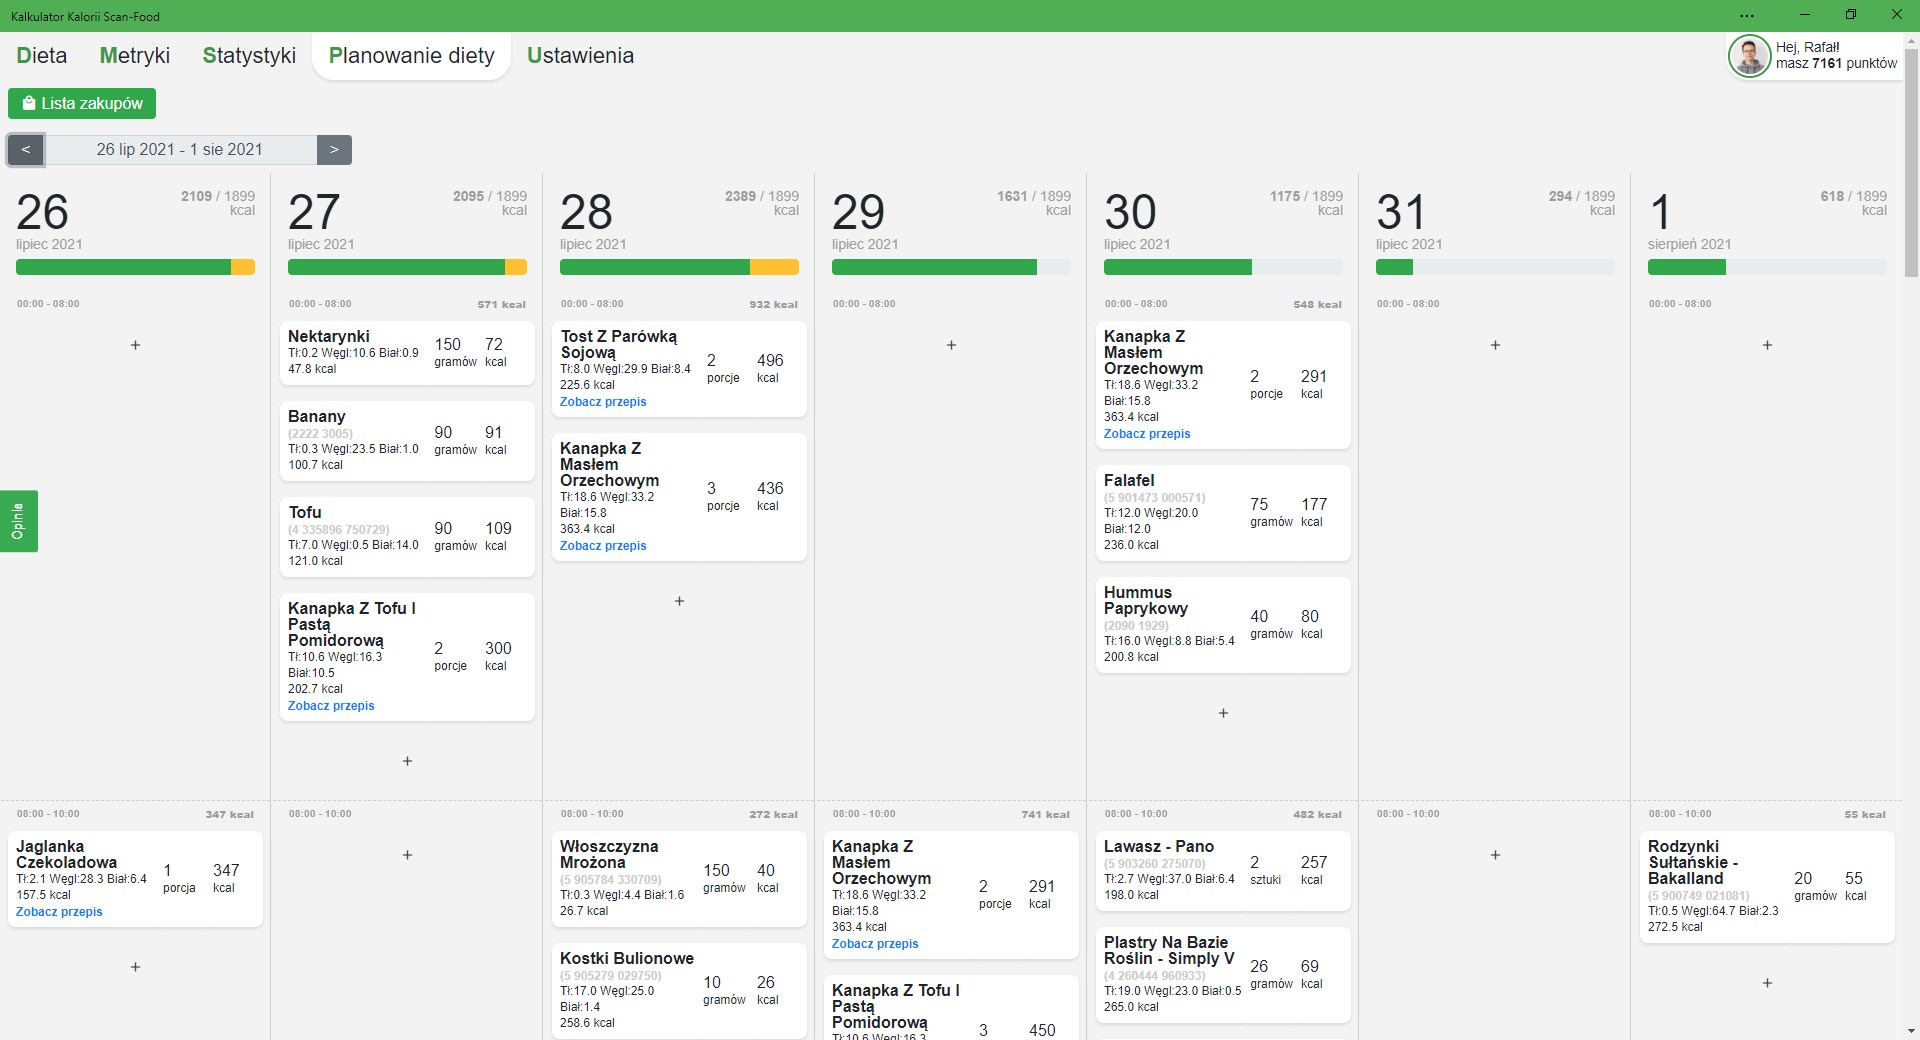Viewport: 1920px width, 1040px height.
Task: Click the date range field 26 lip - 1 sie
Action: 180,150
